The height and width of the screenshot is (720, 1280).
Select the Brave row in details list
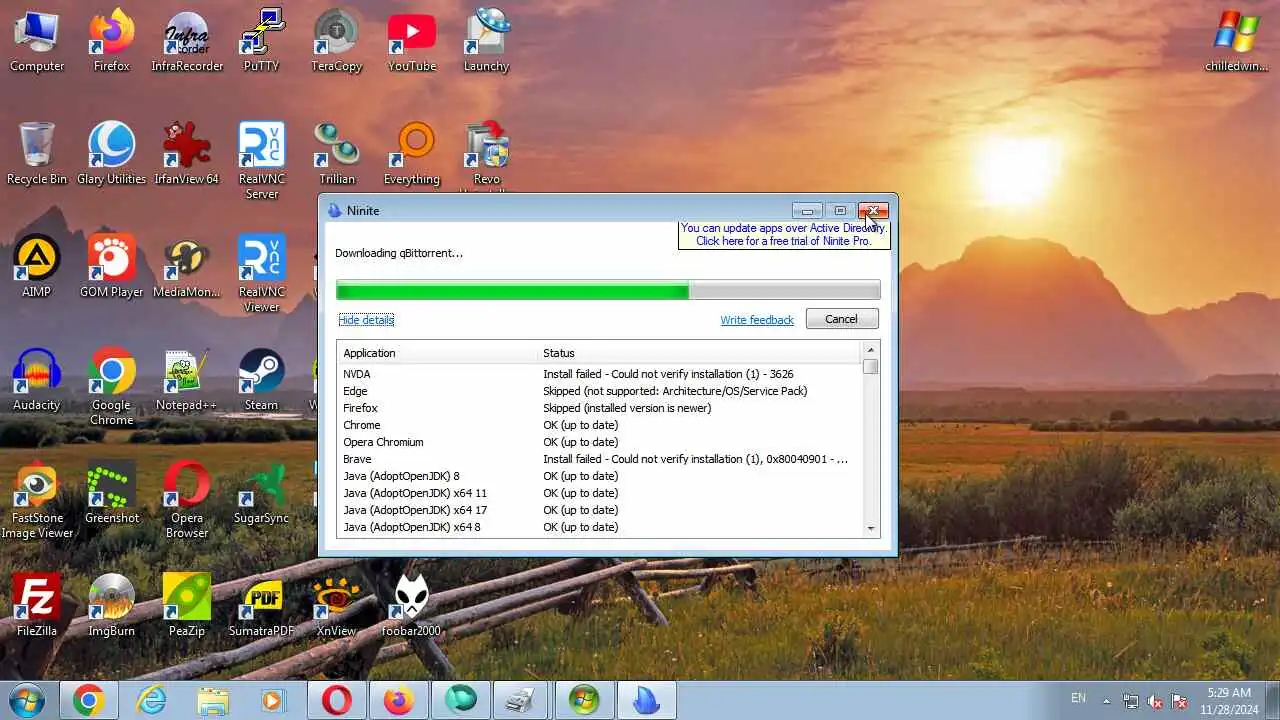click(599, 459)
